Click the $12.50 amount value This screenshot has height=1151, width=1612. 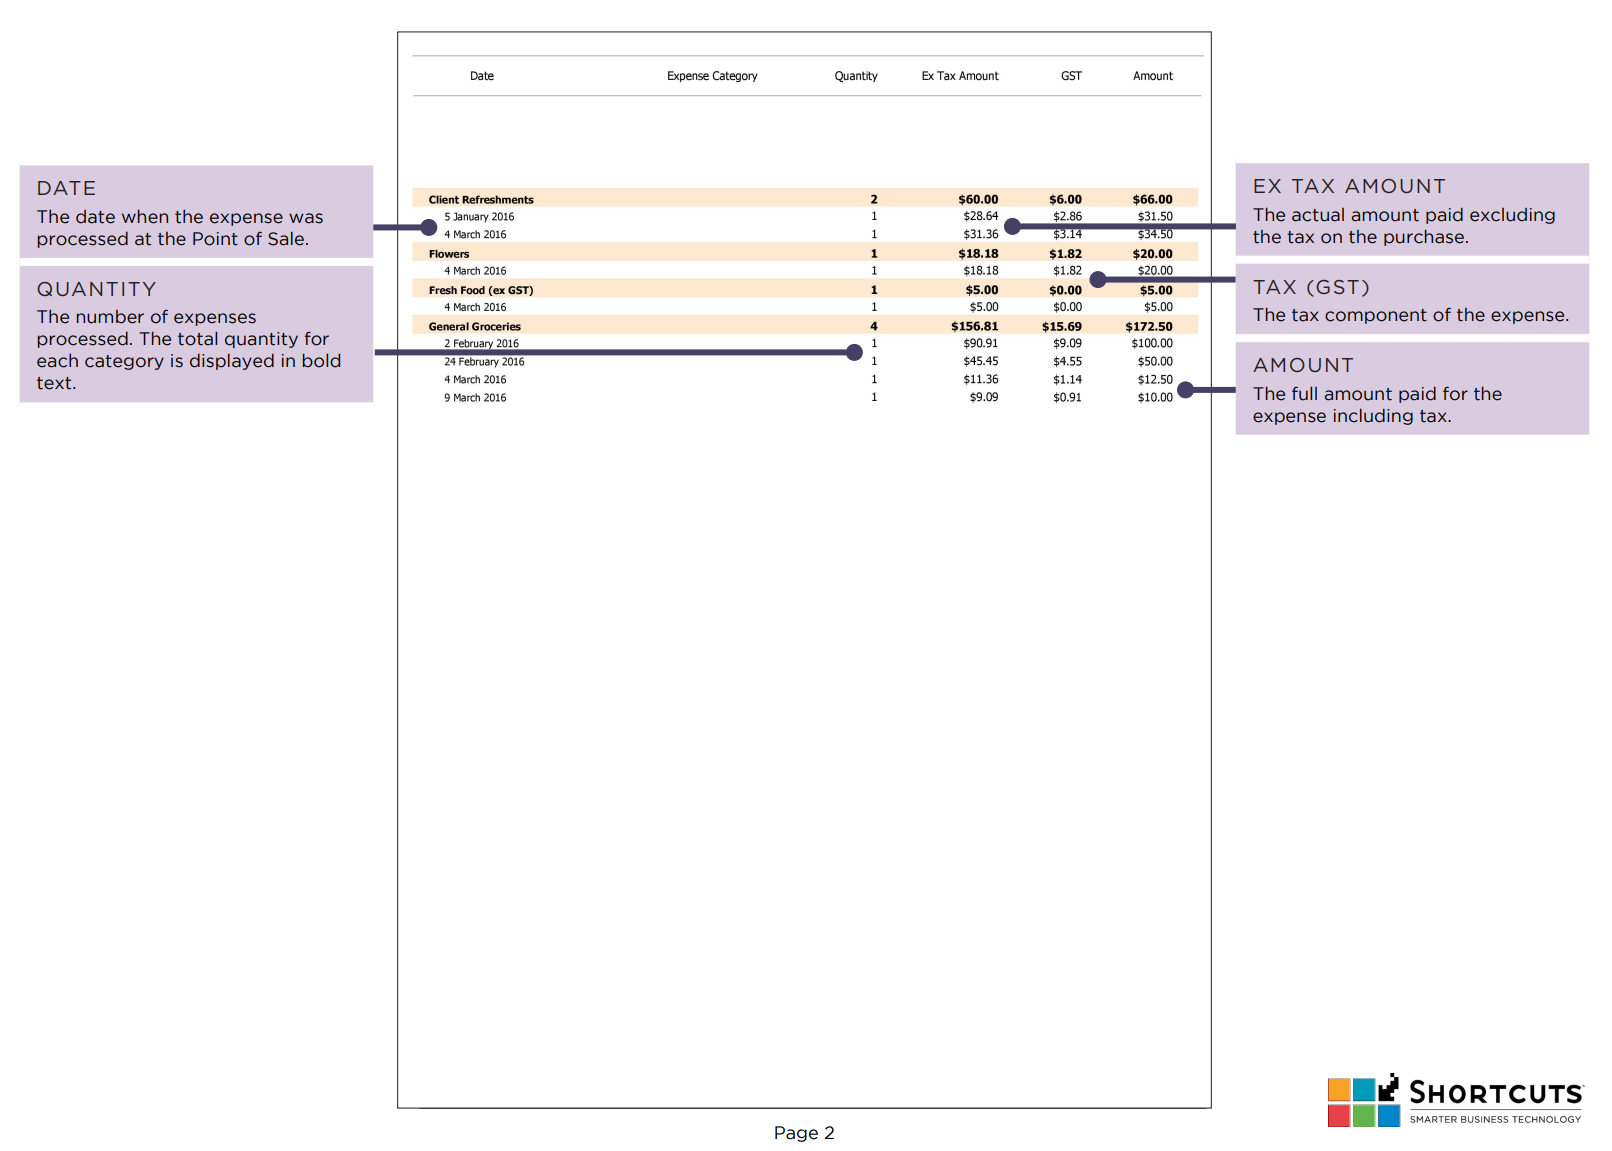coord(1155,379)
